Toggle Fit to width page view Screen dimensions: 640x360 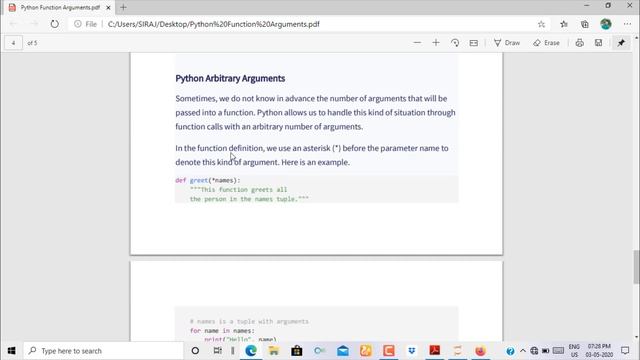473,43
